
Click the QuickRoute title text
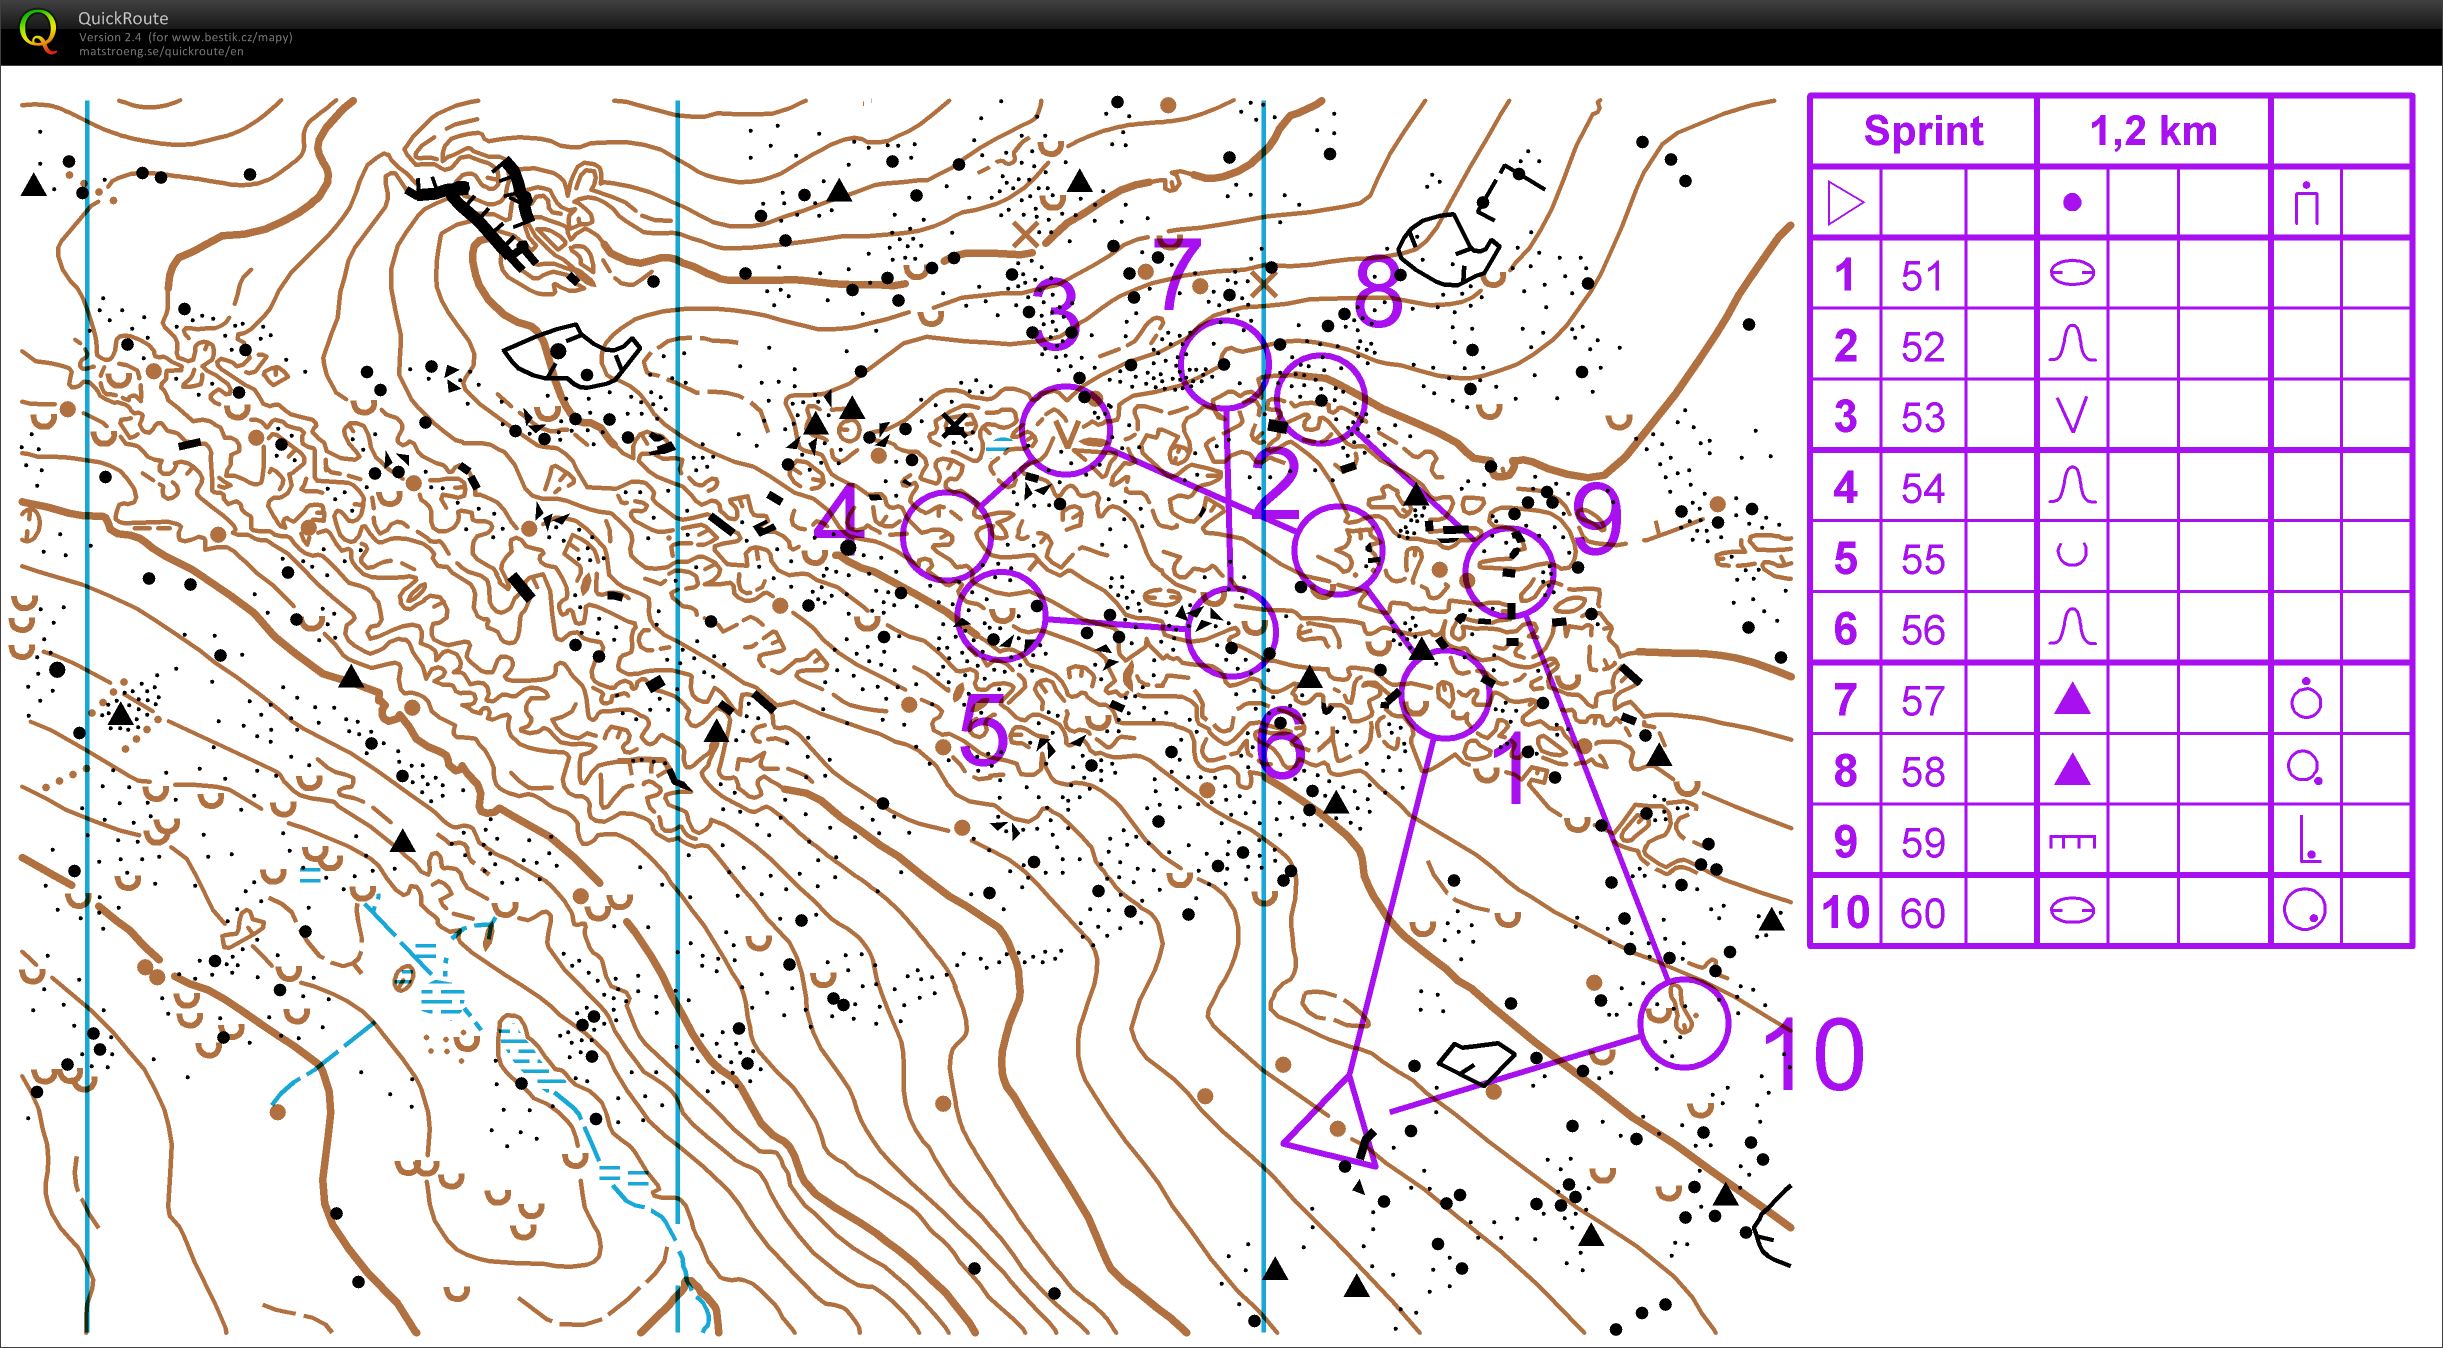click(x=123, y=18)
